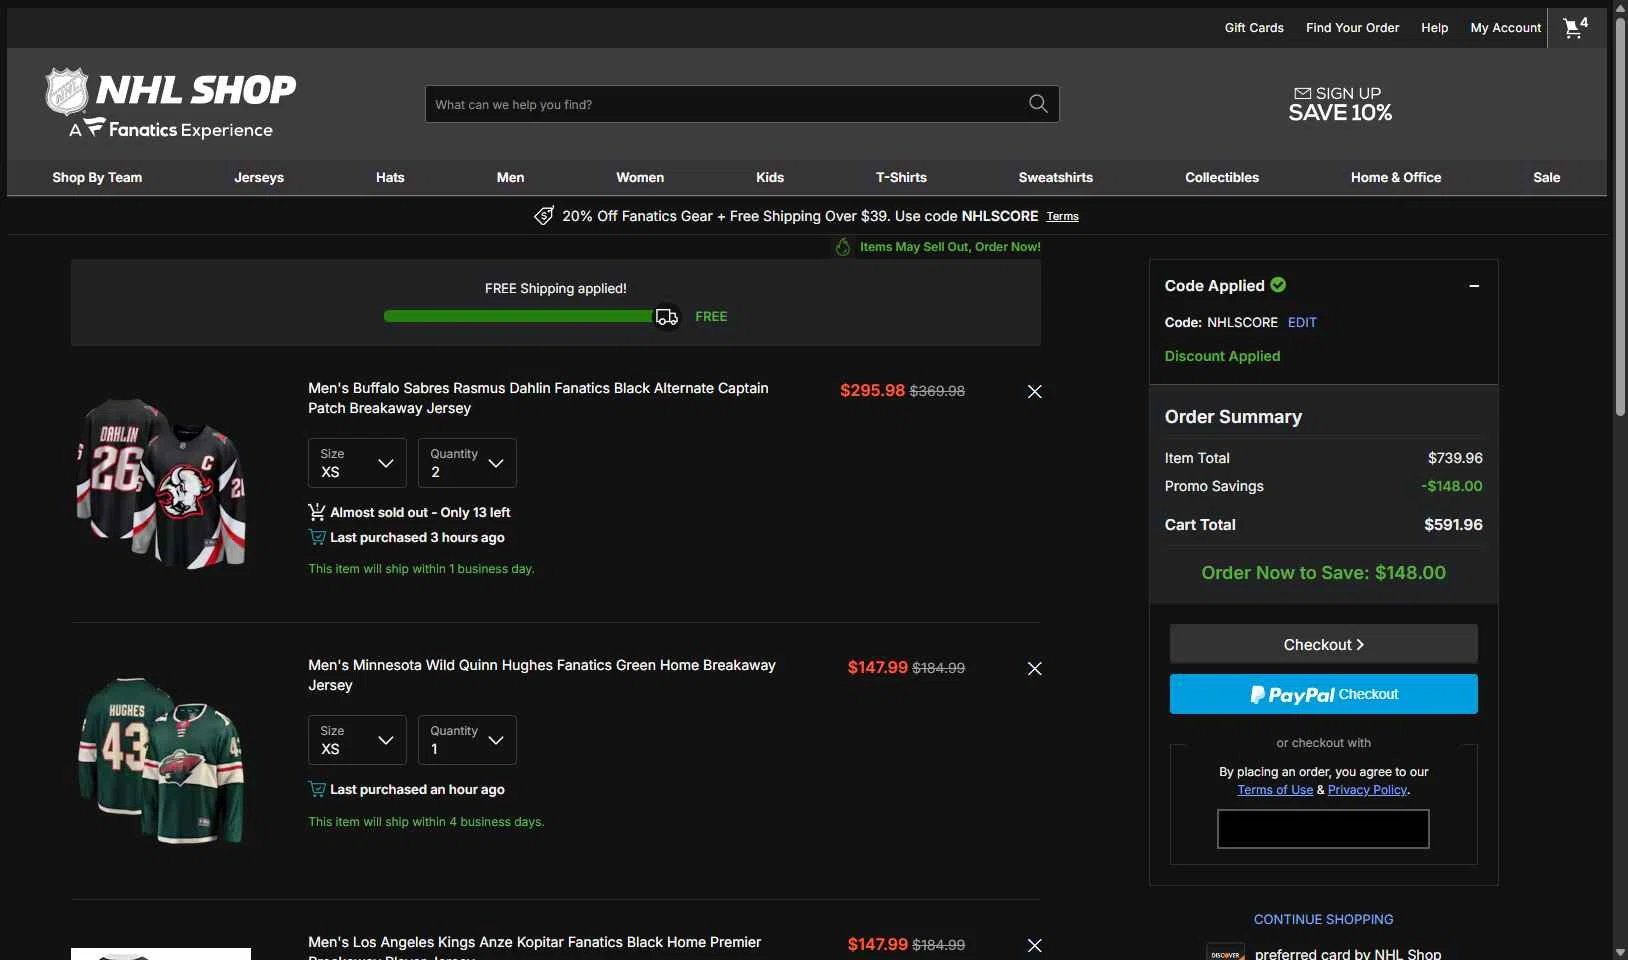Click the Cart Total $591.96 value

(1453, 525)
